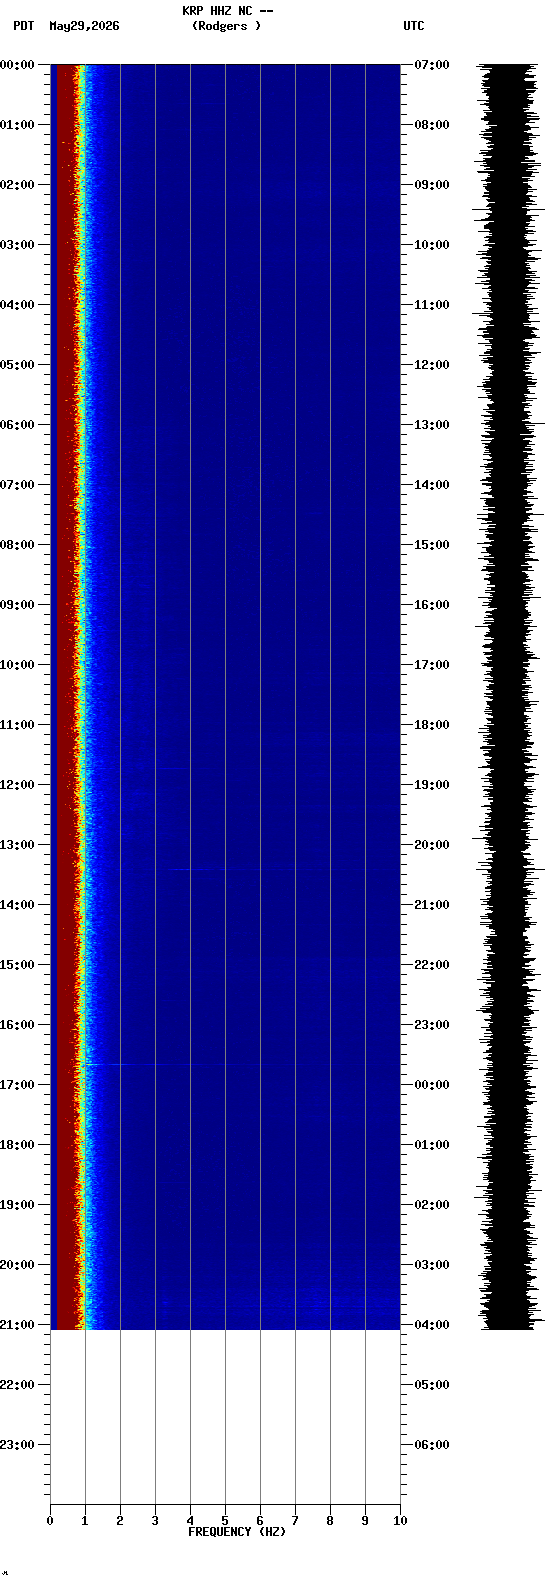This screenshot has width=552, height=1584.
Task: Click the UTC '04:00' time label
Action: coord(431,1325)
